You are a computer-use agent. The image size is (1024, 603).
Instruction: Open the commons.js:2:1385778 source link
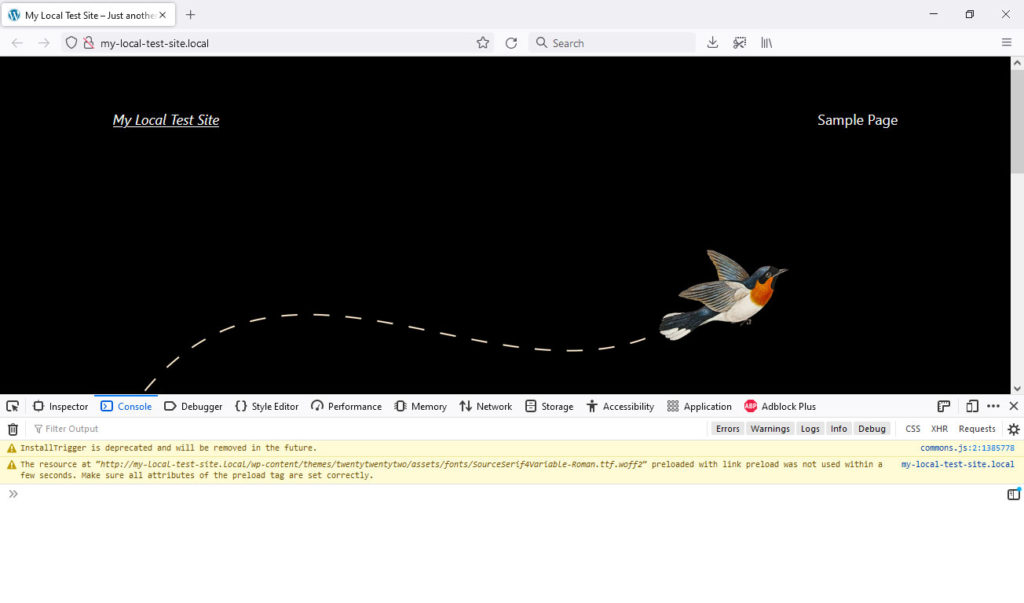(967, 448)
